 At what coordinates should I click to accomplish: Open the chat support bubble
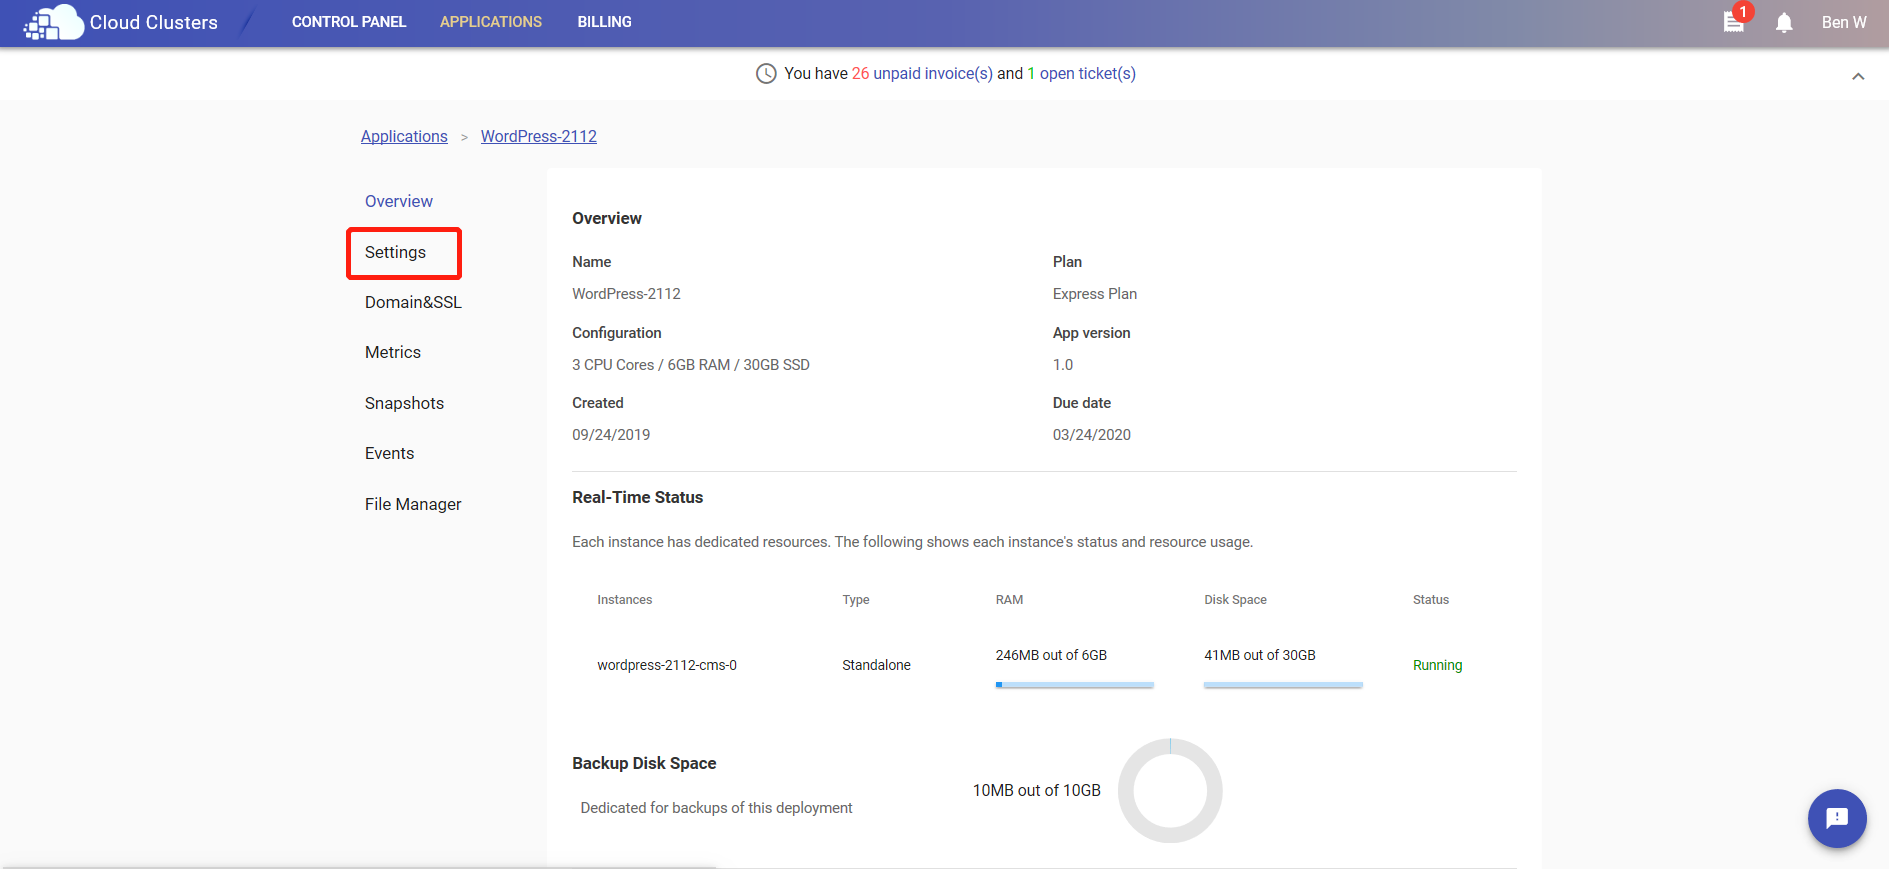tap(1837, 818)
